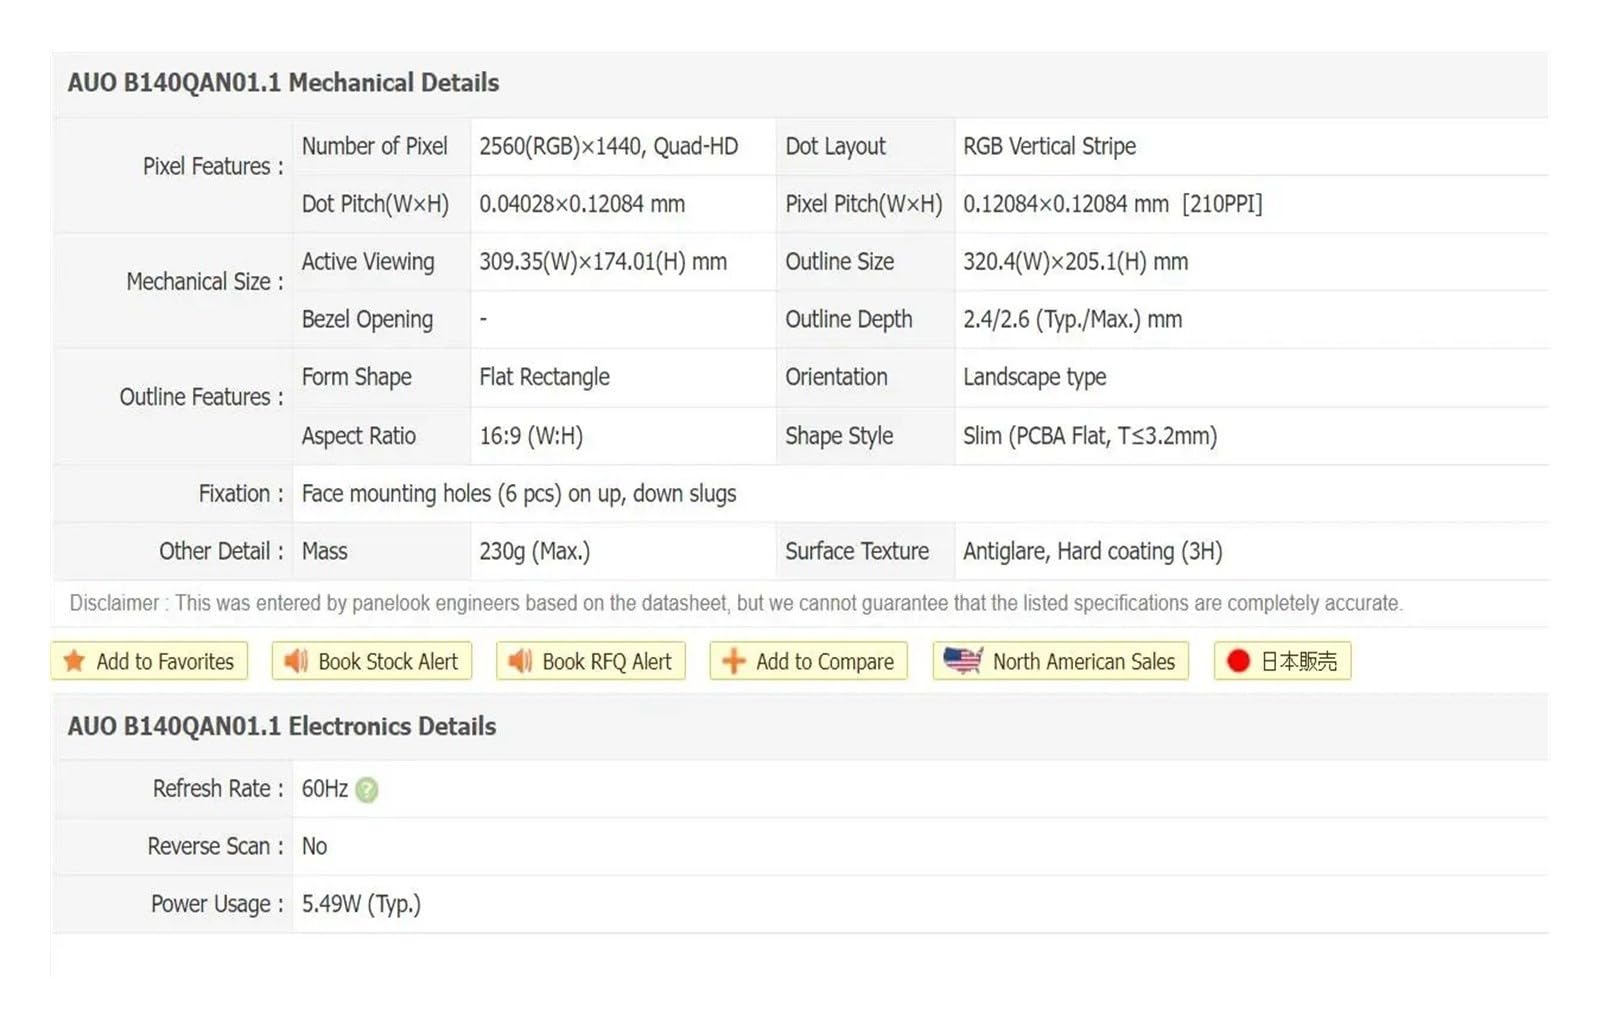This screenshot has height=1028, width=1600.
Task: Click the Pixel Pitch(W×H) label
Action: [864, 205]
